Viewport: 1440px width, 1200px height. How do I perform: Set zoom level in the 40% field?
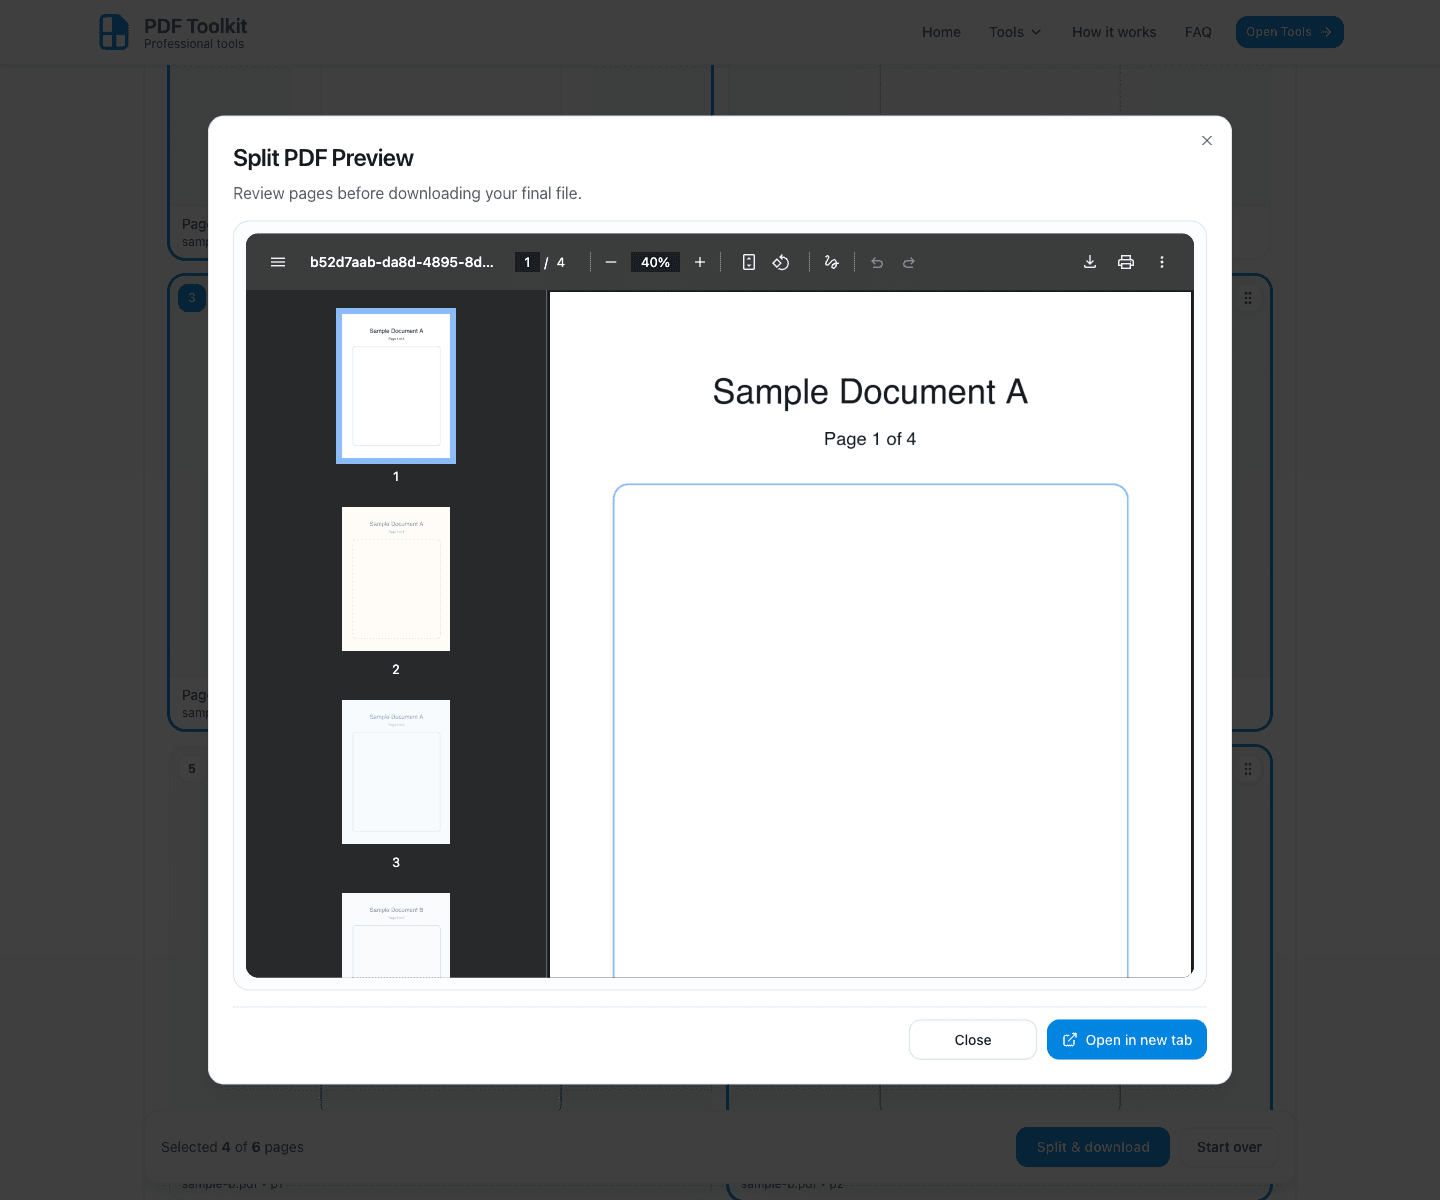coord(655,262)
